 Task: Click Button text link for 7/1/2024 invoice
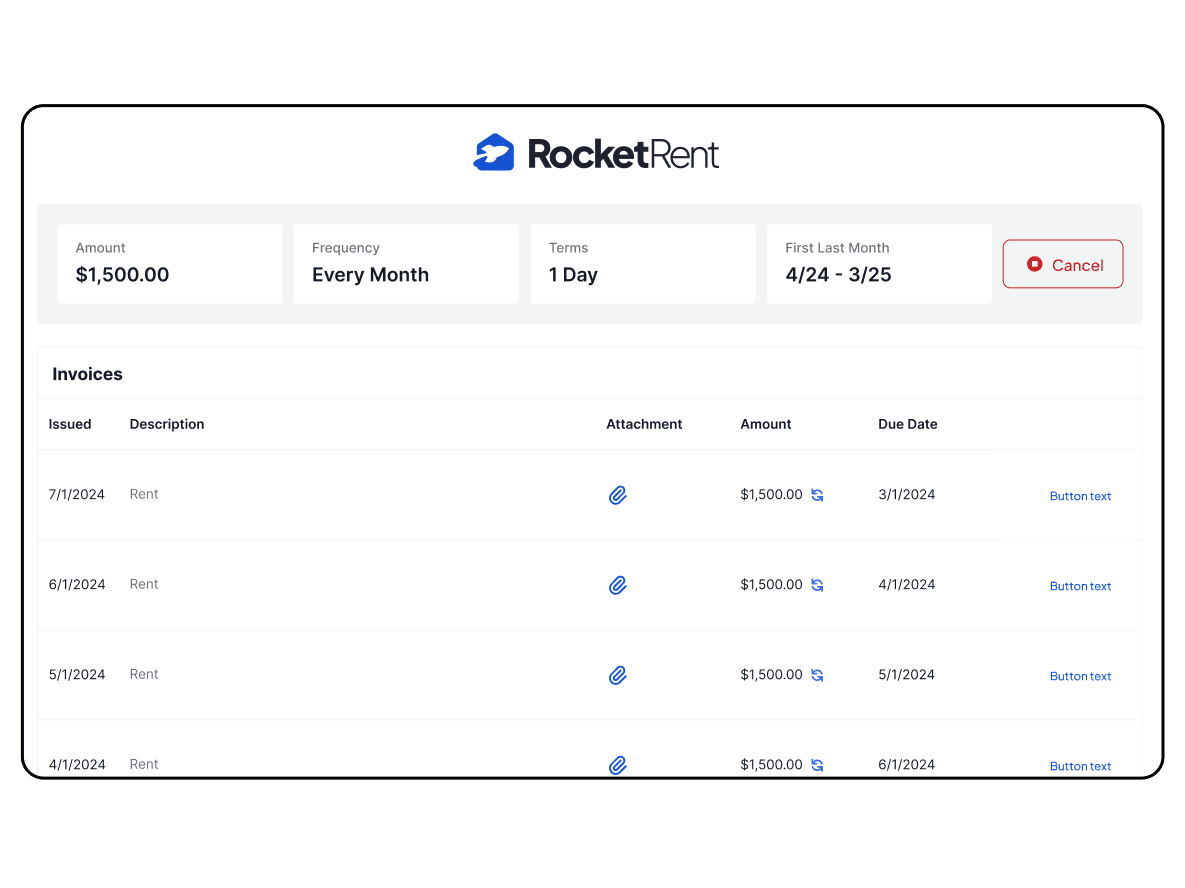1080,496
